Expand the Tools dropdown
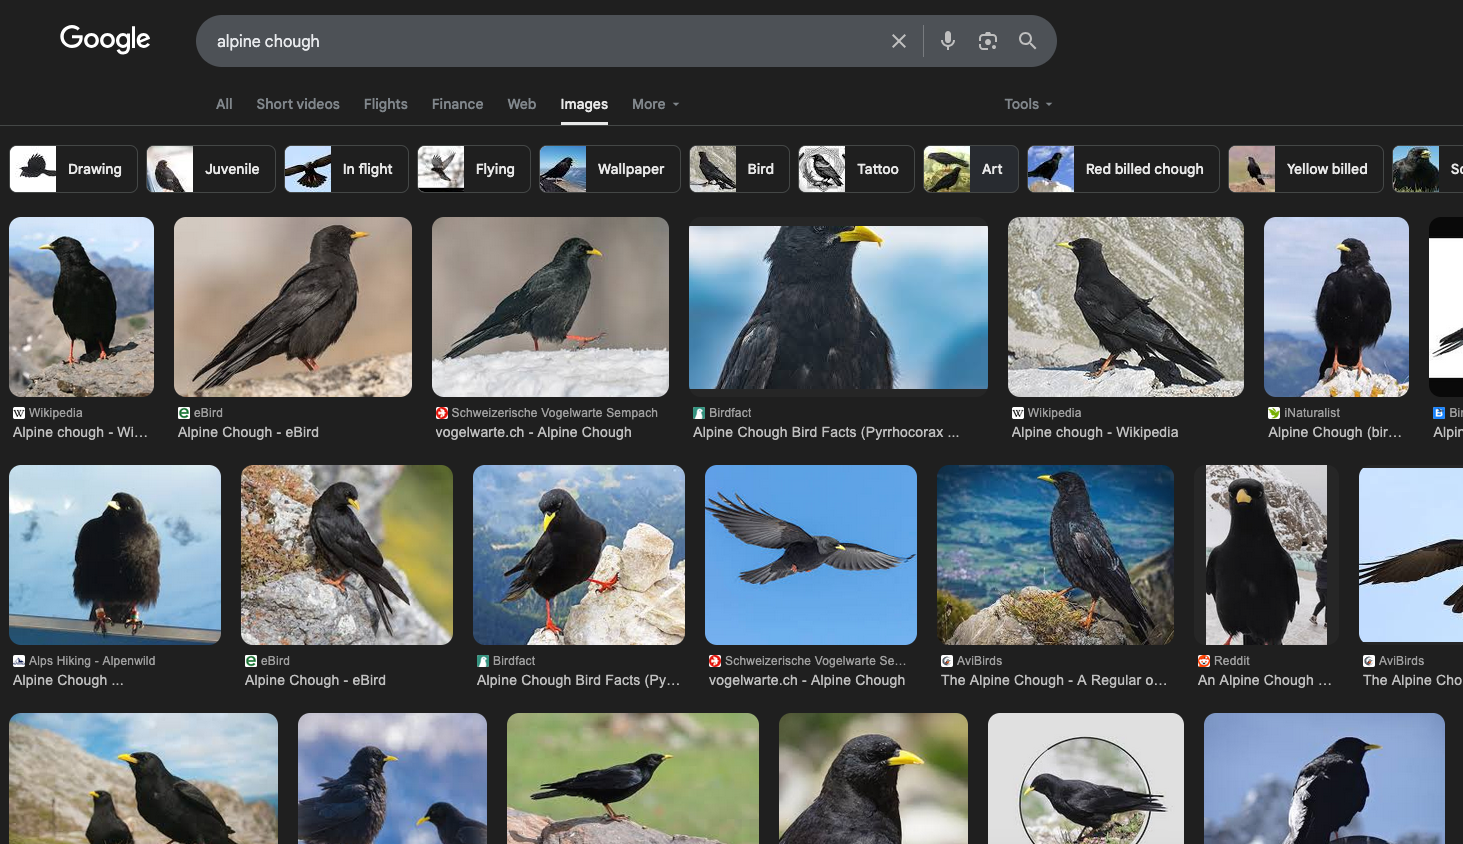Viewport: 1463px width, 844px height. tap(1029, 104)
